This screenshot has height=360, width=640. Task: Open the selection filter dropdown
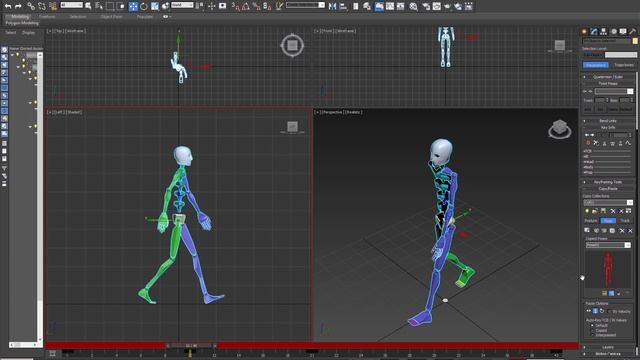tap(71, 5)
